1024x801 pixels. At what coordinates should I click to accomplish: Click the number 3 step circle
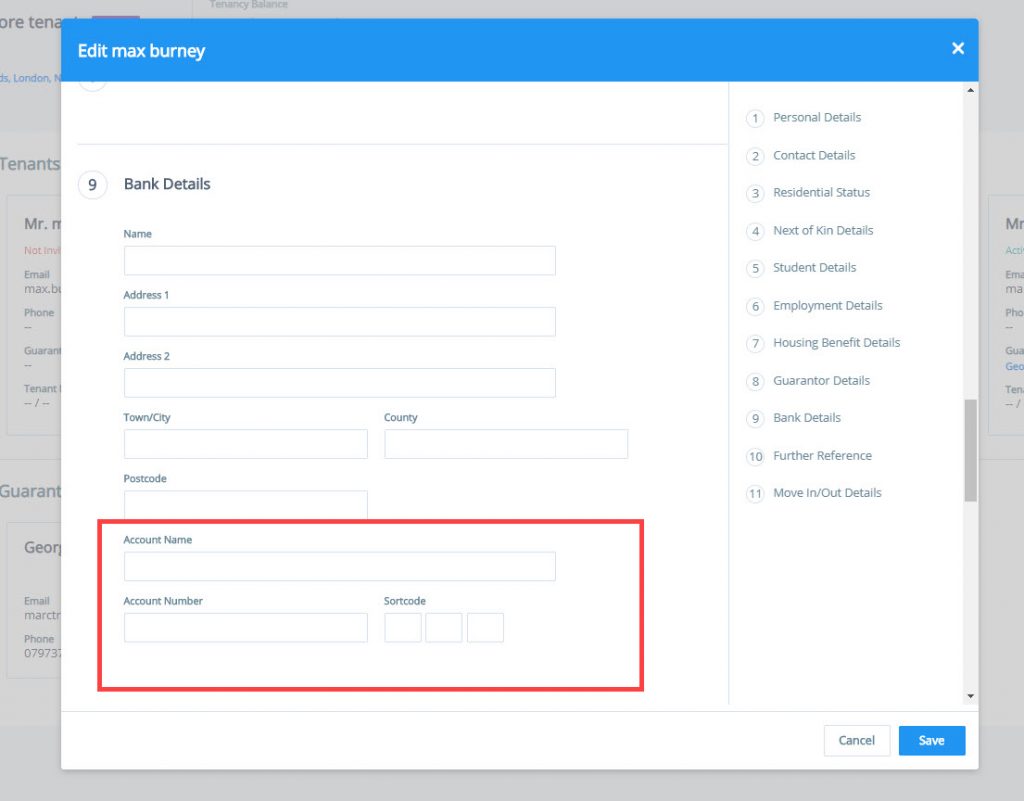click(755, 193)
